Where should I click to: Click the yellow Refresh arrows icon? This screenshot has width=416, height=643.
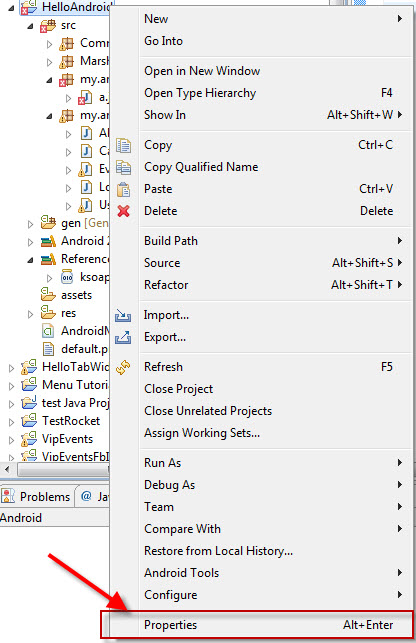click(123, 367)
